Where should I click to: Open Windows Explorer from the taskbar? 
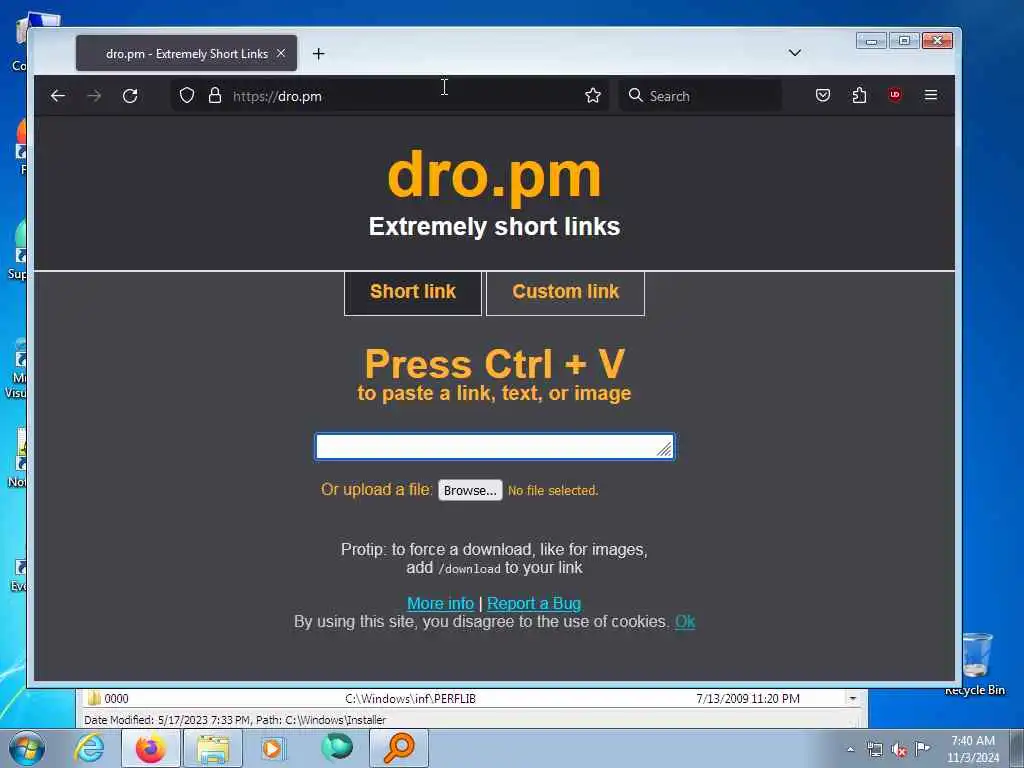click(x=213, y=748)
